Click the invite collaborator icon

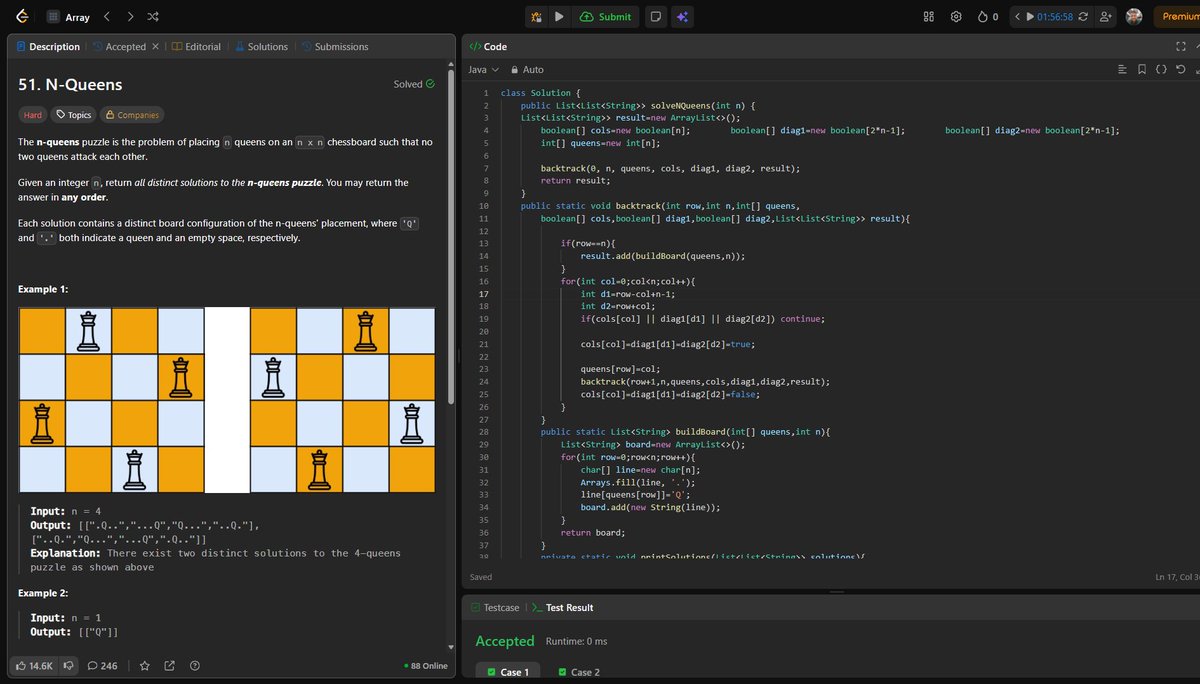tap(1106, 17)
